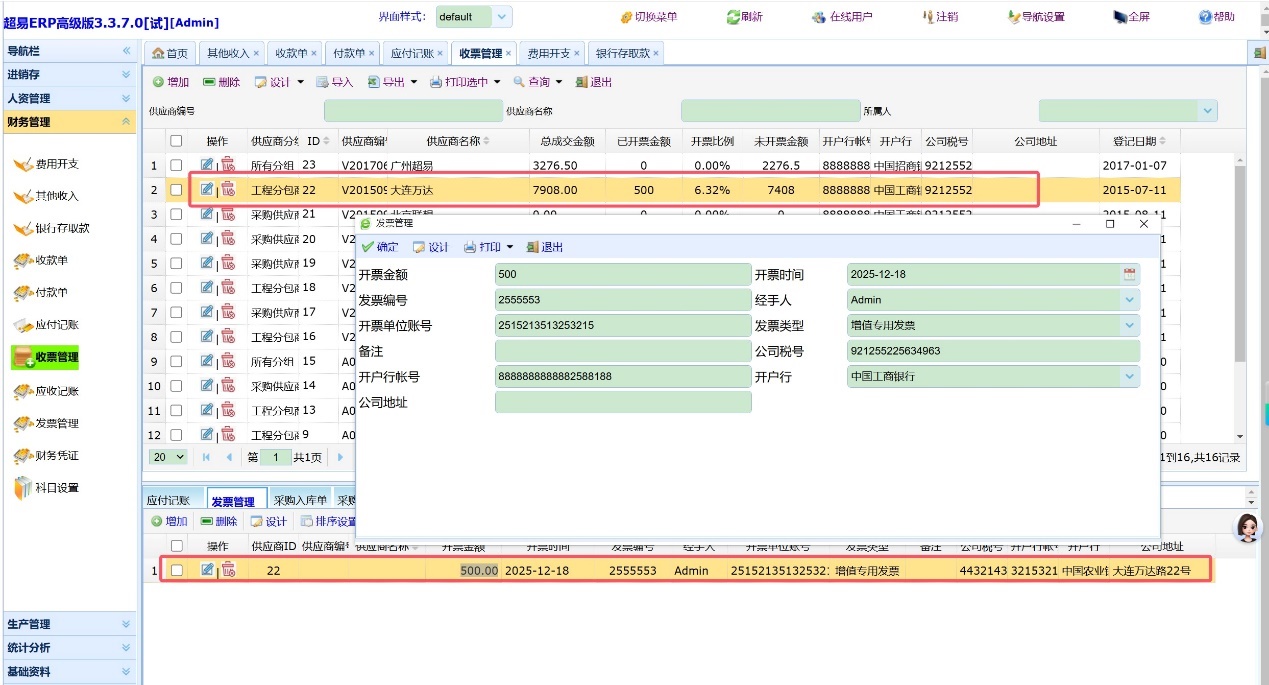
Task: Open the 发票类型 dropdown
Action: (x=1130, y=325)
